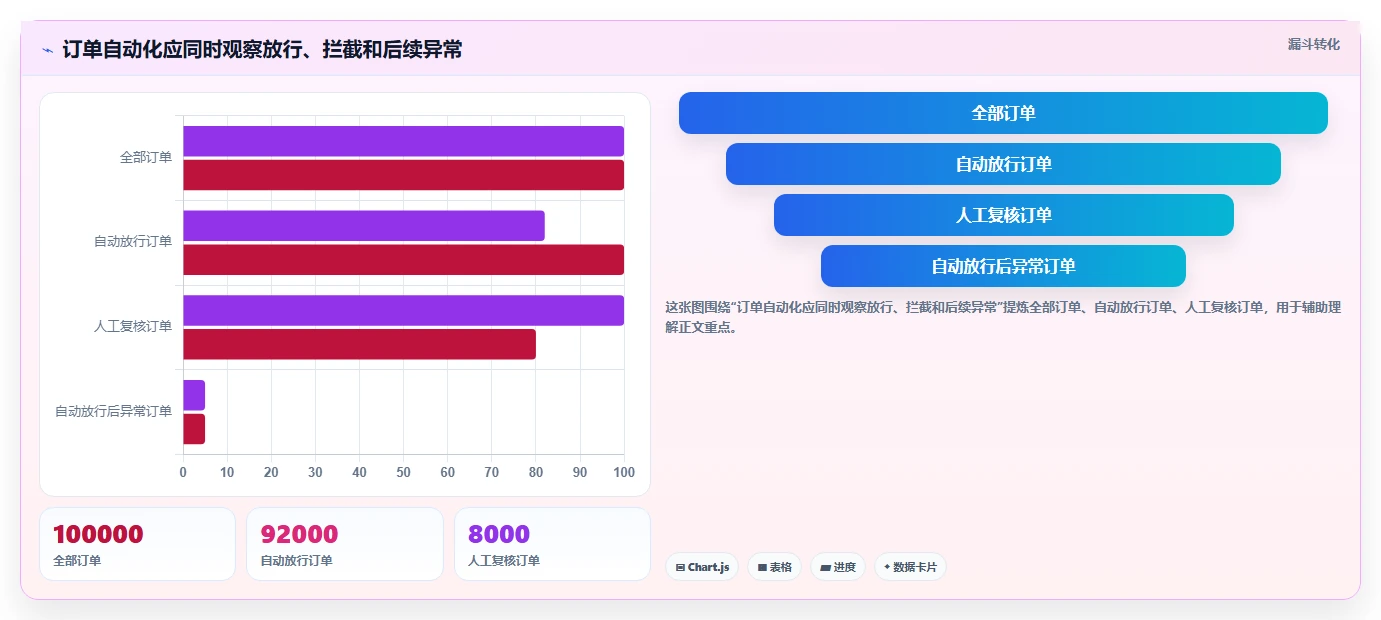Click the 进度 tag label

coord(845,567)
